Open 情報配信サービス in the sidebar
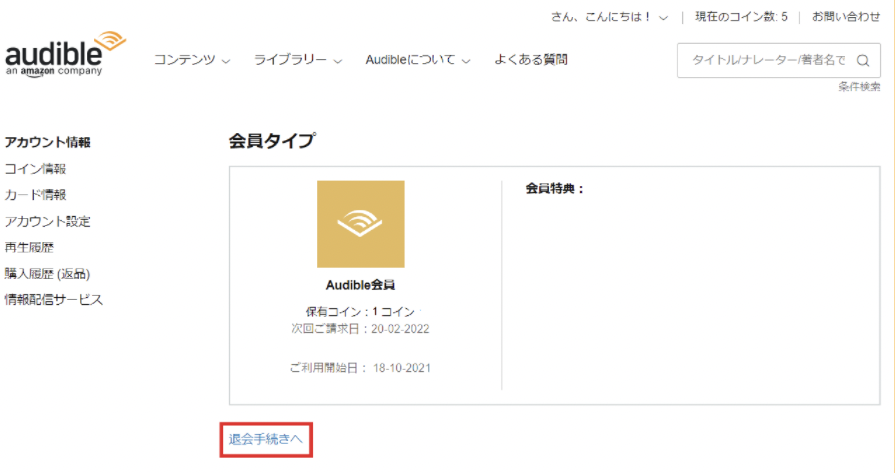Image resolution: width=895 pixels, height=473 pixels. click(54, 300)
